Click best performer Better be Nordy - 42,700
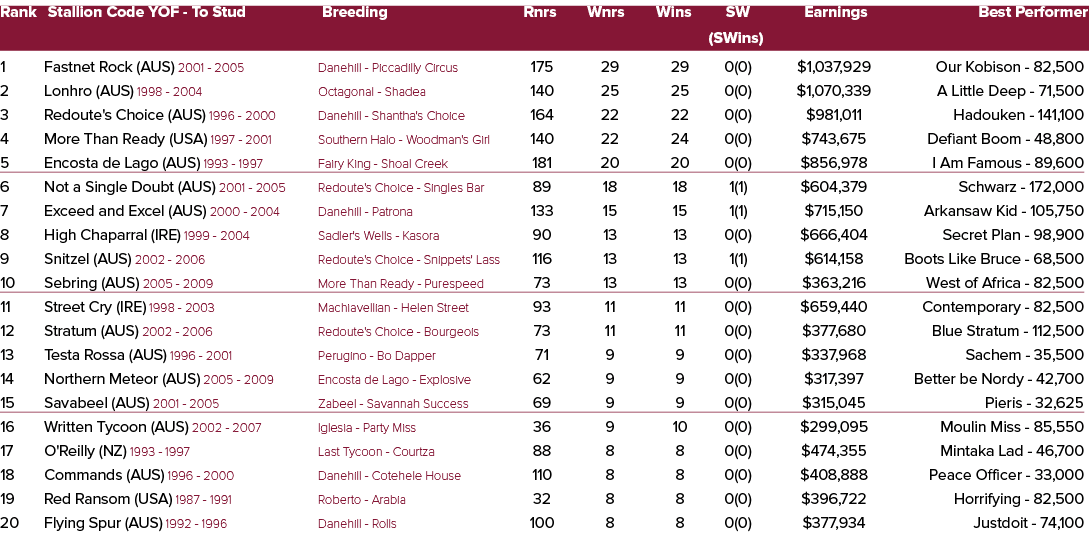This screenshot has width=1089, height=552. (x=999, y=379)
